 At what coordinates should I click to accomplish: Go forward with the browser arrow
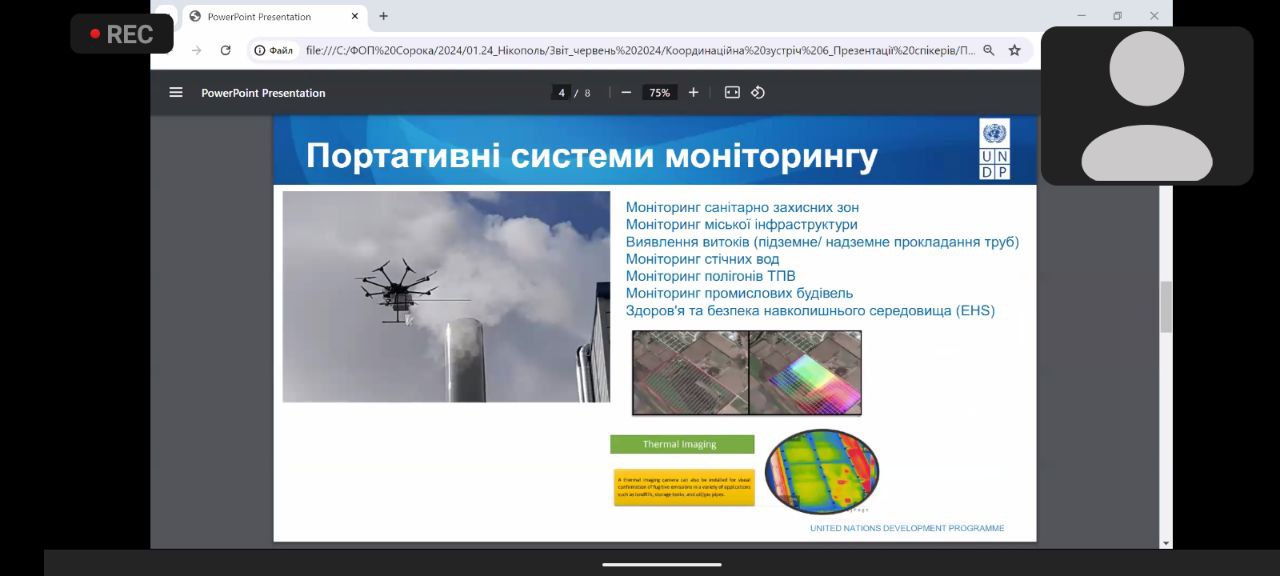(197, 50)
